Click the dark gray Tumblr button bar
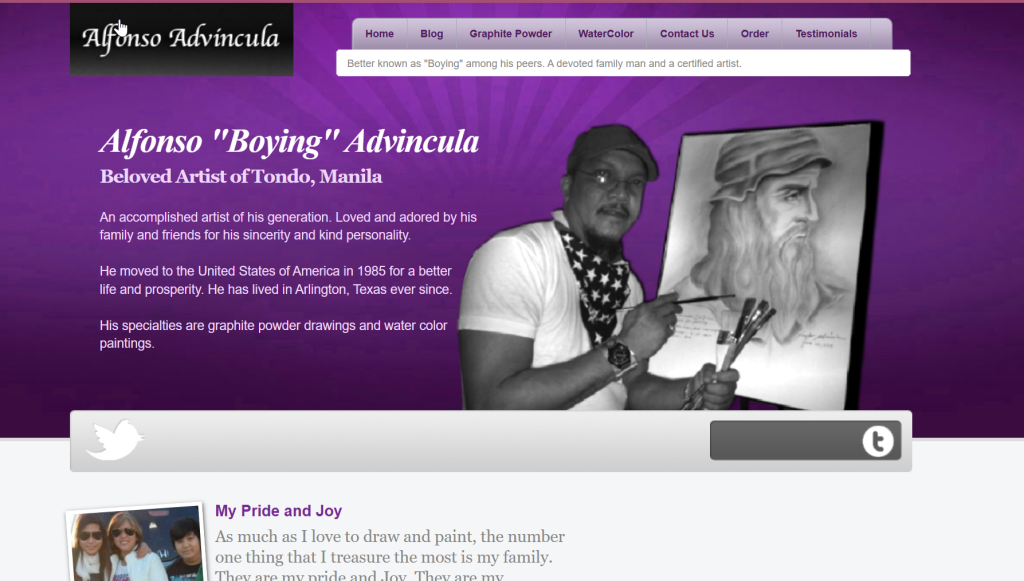The image size is (1024, 581). point(805,441)
